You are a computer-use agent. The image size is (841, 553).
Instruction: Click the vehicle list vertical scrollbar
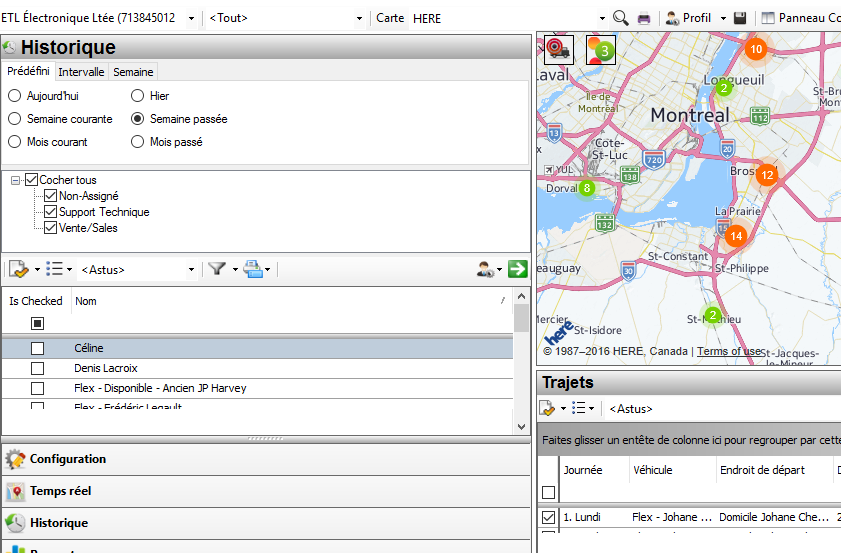(x=521, y=360)
